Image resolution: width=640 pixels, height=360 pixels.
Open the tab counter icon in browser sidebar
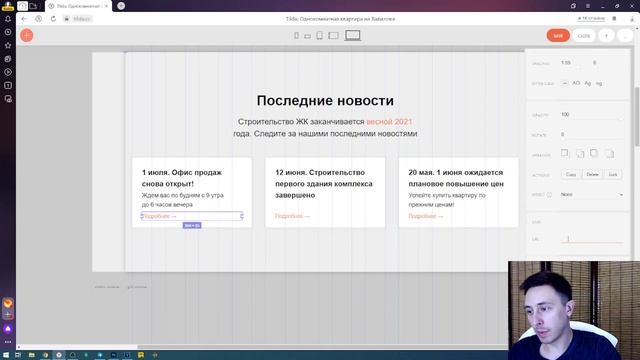coord(8,85)
